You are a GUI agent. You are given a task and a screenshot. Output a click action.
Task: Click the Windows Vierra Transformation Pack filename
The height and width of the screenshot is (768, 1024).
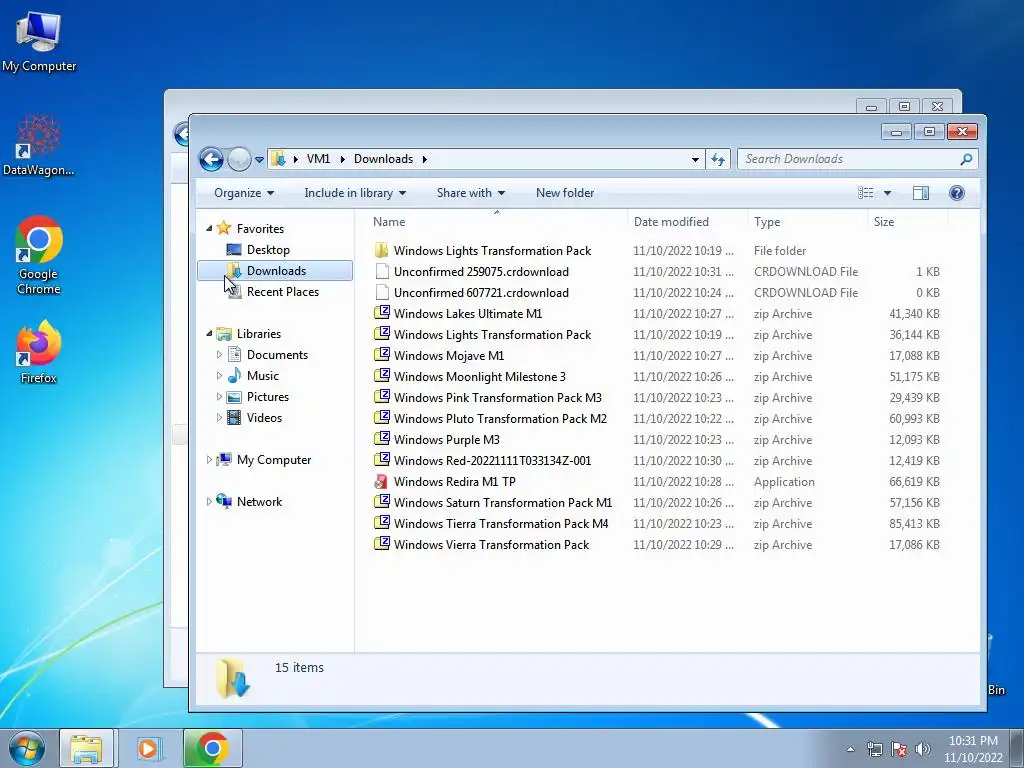[491, 545]
